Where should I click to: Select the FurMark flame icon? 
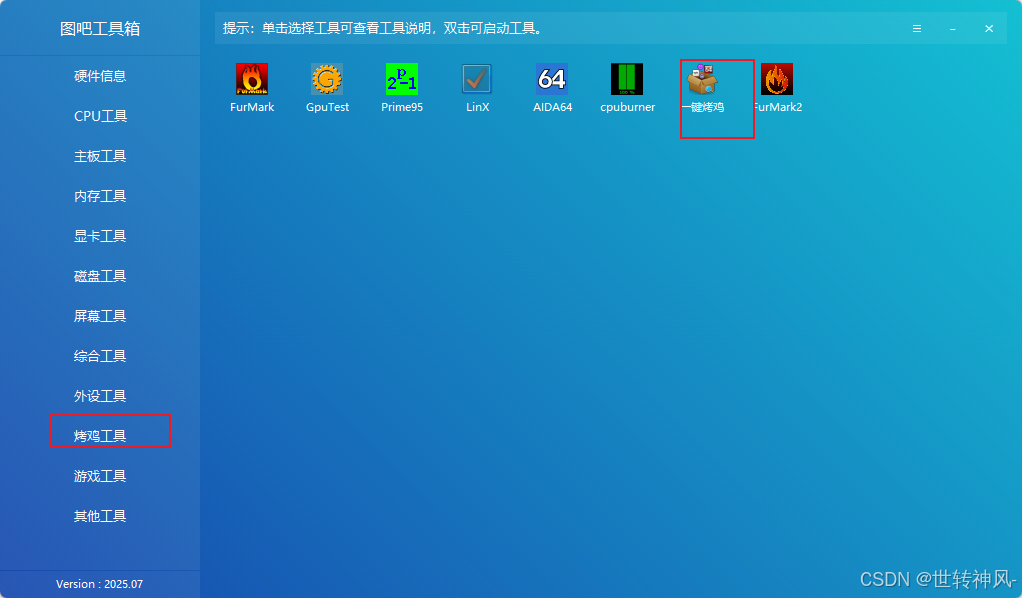252,79
